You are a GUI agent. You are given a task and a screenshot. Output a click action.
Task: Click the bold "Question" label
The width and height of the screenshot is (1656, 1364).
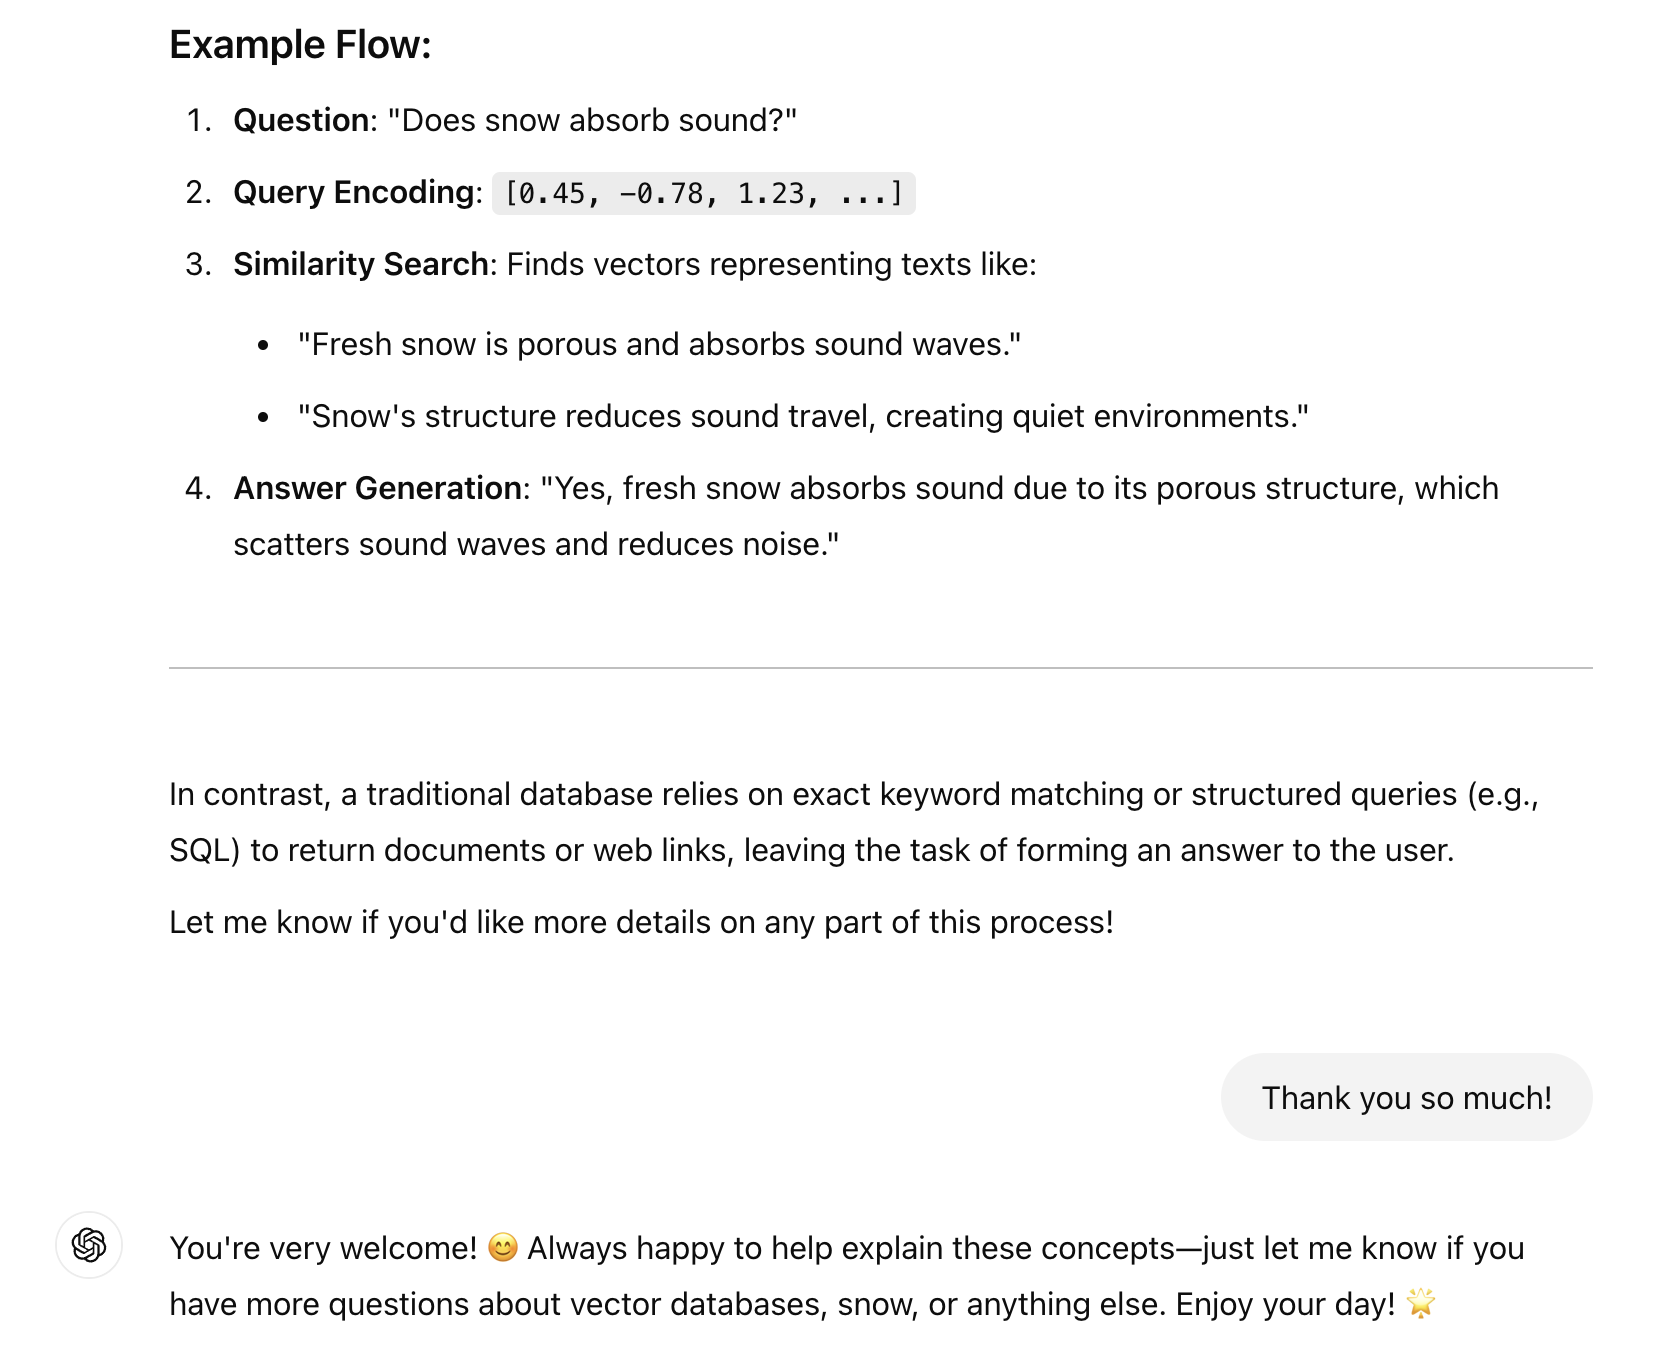(x=301, y=120)
